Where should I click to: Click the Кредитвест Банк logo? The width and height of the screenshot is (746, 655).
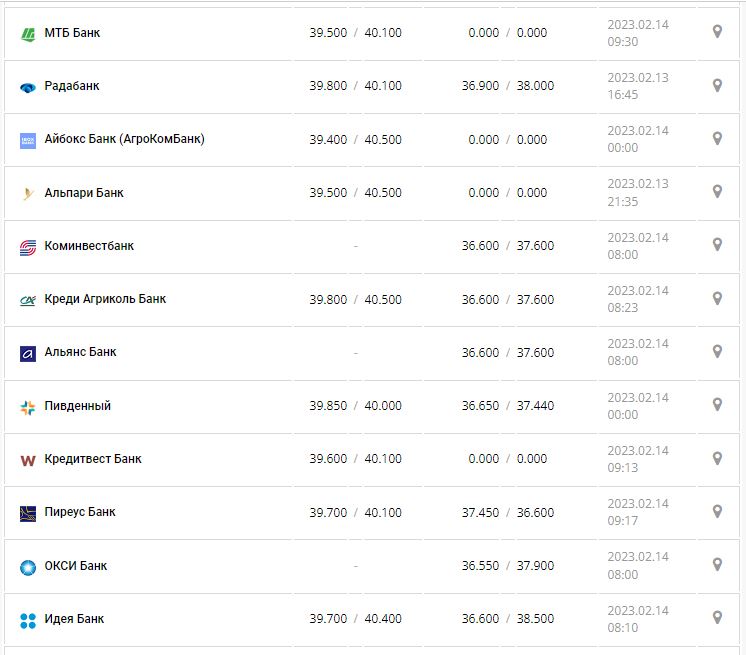pyautogui.click(x=28, y=460)
